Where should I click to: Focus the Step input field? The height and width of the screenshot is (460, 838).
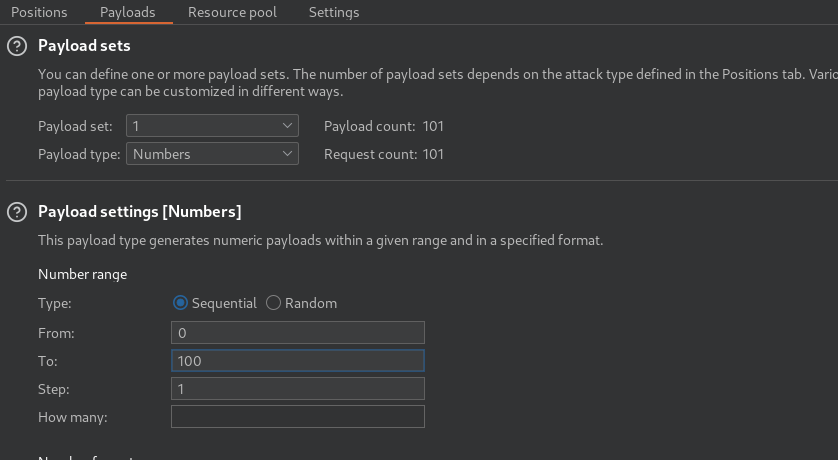(x=297, y=389)
